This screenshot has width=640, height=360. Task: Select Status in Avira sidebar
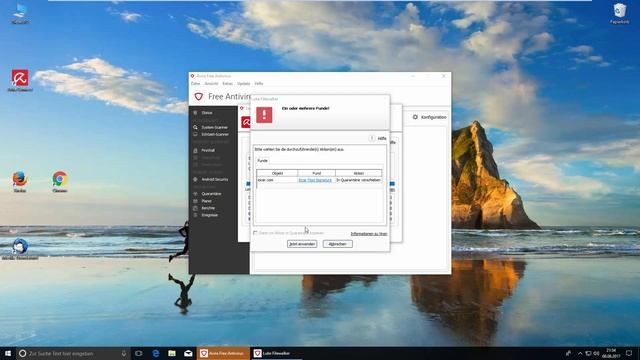coord(207,113)
